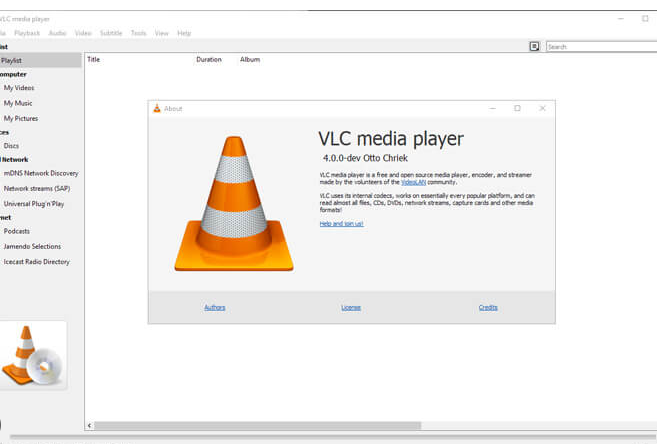657x444 pixels.
Task: Select My Music in the sidebar
Action: click(x=18, y=103)
